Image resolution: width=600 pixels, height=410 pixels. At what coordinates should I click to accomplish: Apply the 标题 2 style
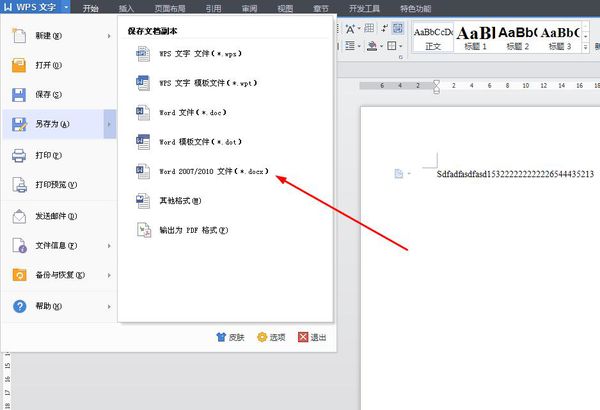[518, 38]
